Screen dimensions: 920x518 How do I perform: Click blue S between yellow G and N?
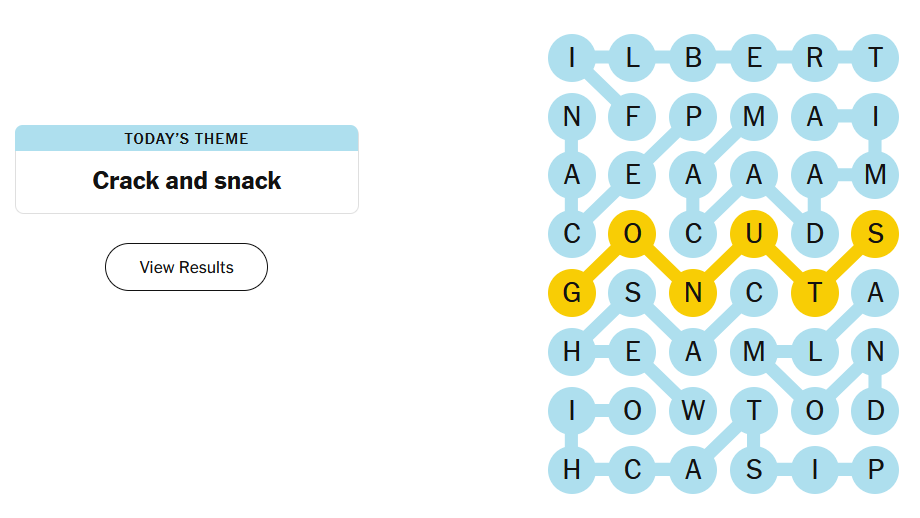coord(632,293)
